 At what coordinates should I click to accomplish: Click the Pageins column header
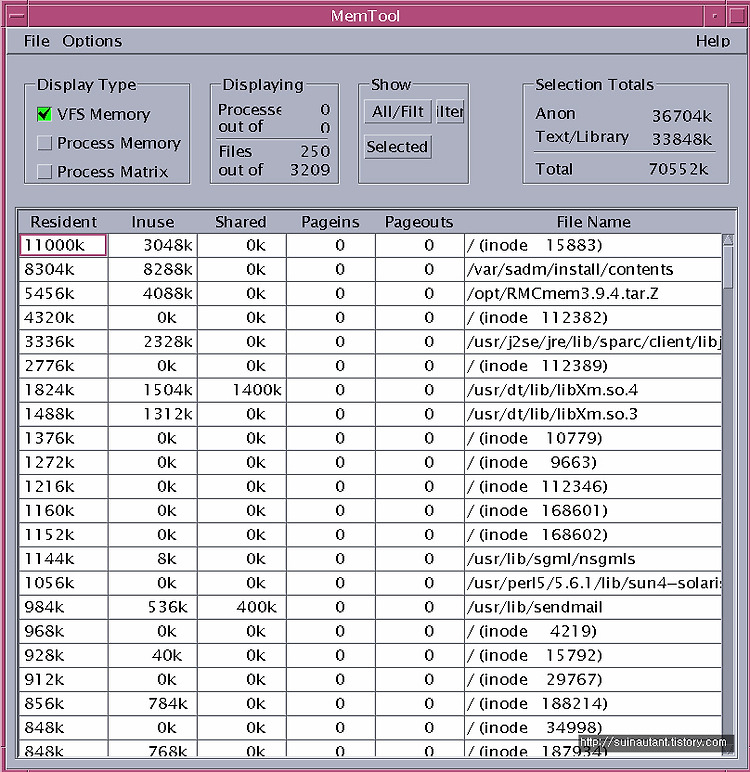click(x=330, y=222)
